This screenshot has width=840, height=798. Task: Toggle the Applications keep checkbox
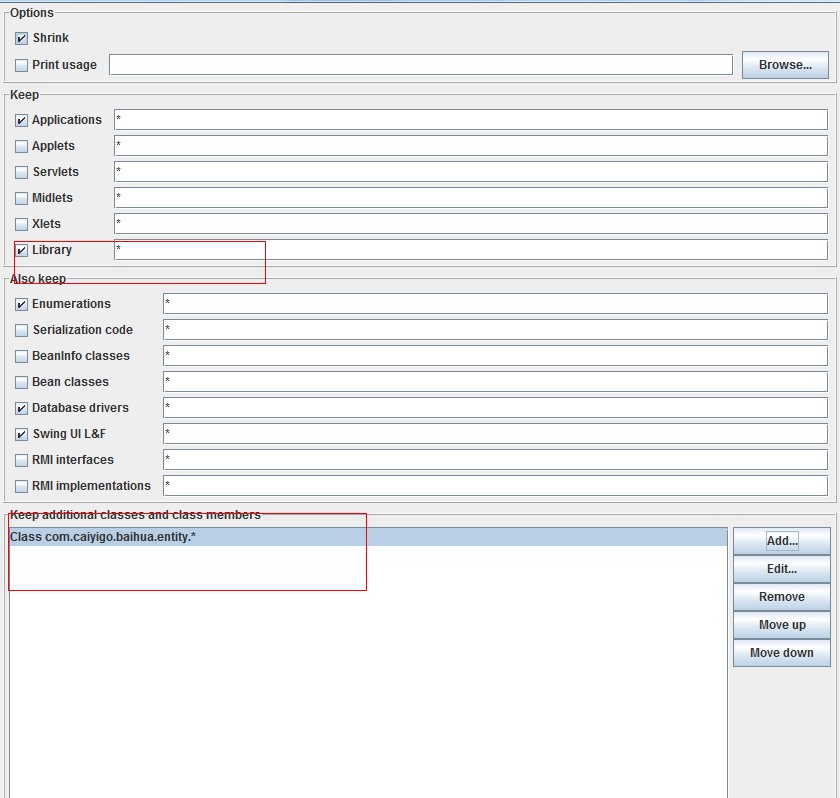point(21,121)
